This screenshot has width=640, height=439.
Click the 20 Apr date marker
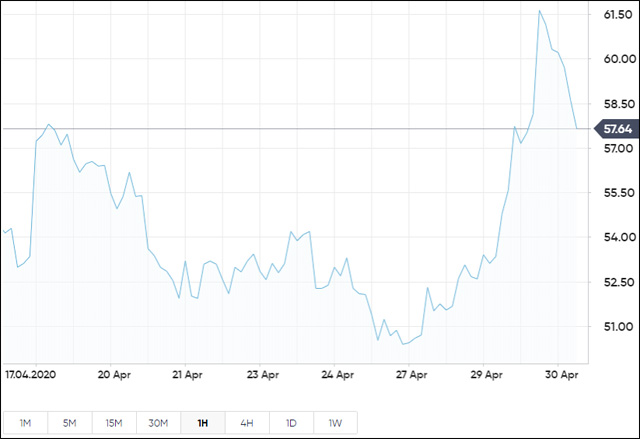click(116, 376)
